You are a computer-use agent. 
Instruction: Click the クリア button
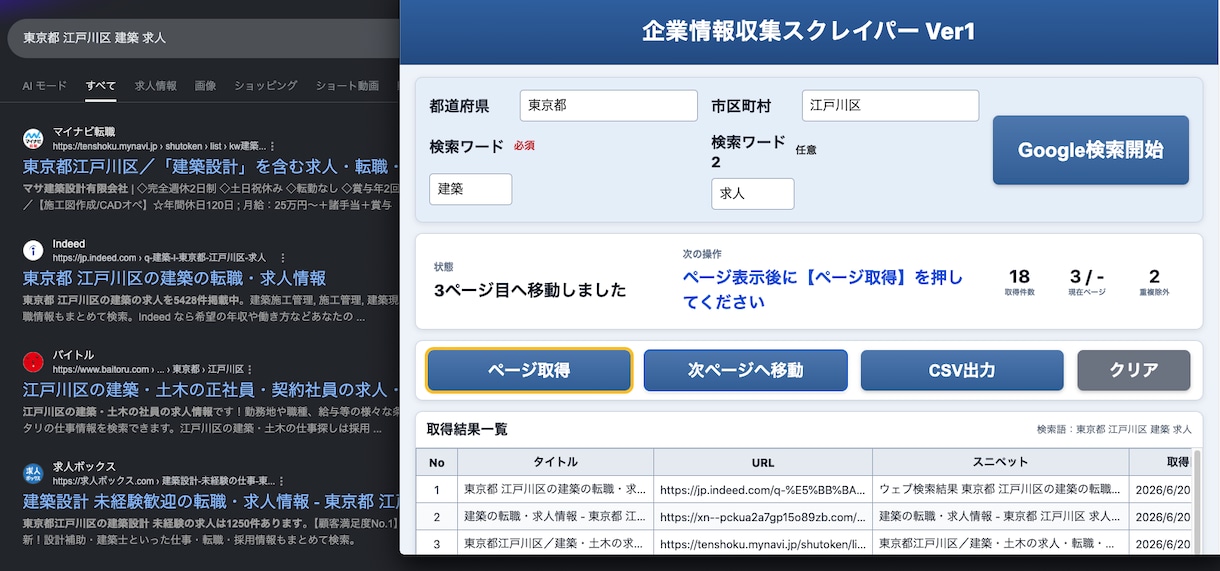coord(1134,370)
